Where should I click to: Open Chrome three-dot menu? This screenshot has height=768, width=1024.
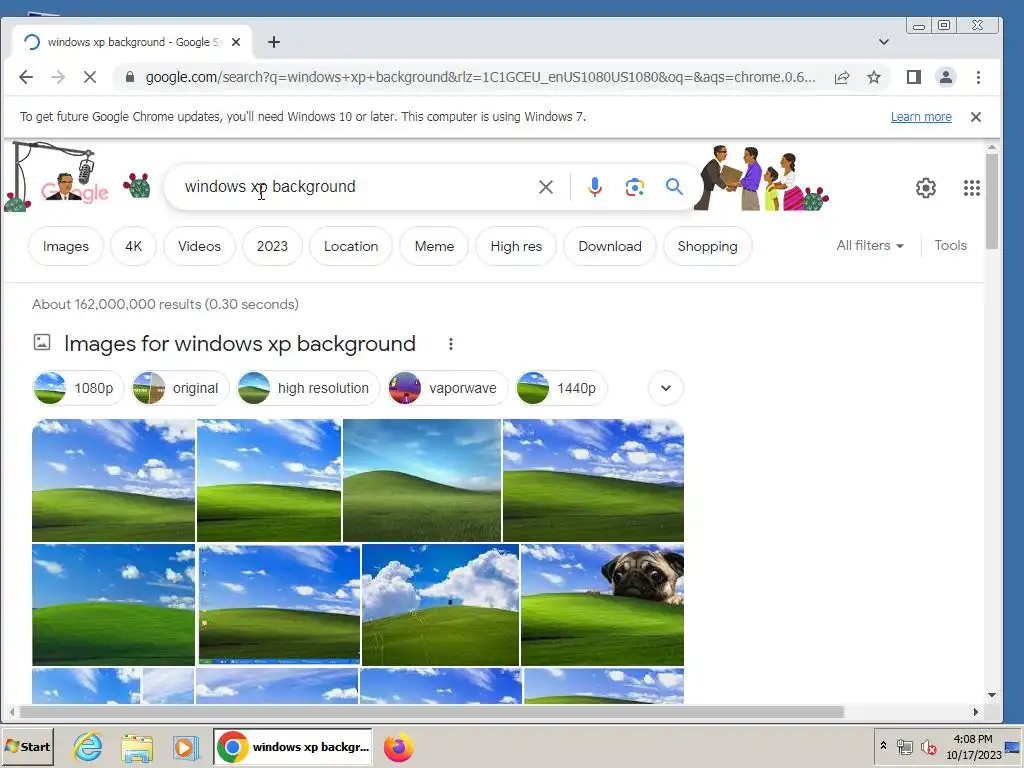pyautogui.click(x=978, y=77)
